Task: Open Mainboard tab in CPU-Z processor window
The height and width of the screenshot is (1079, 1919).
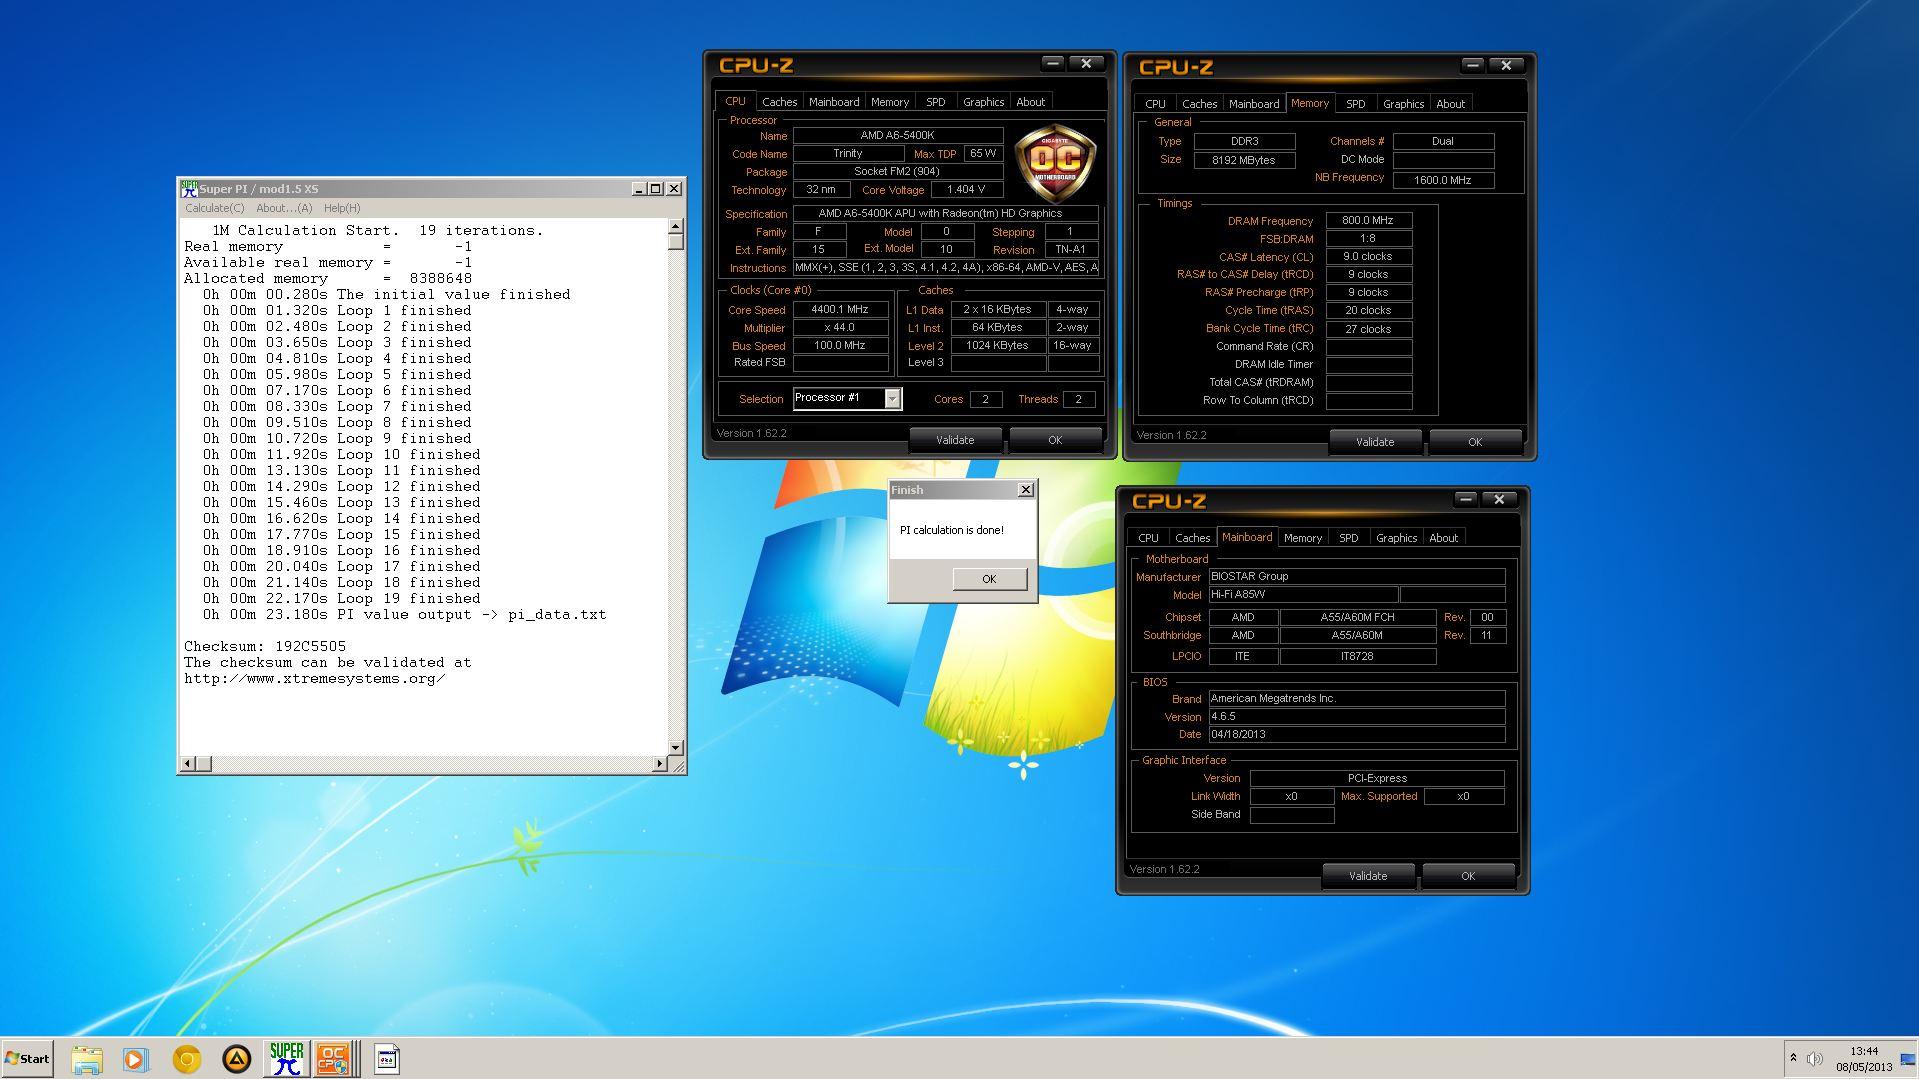Action: coord(834,102)
